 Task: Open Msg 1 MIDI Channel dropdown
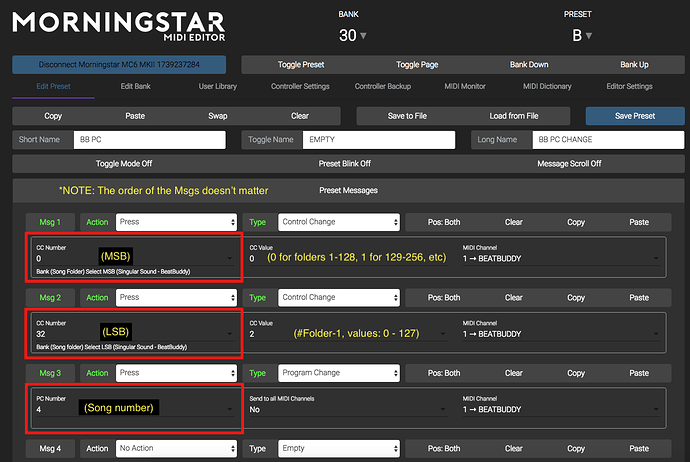pos(562,258)
